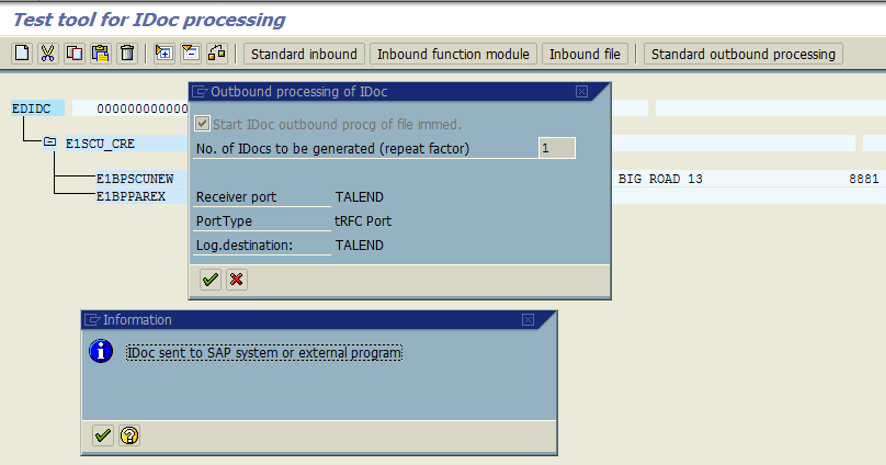The height and width of the screenshot is (465, 886).
Task: Click the hierarchy level toolbar icon
Action: coord(217,54)
